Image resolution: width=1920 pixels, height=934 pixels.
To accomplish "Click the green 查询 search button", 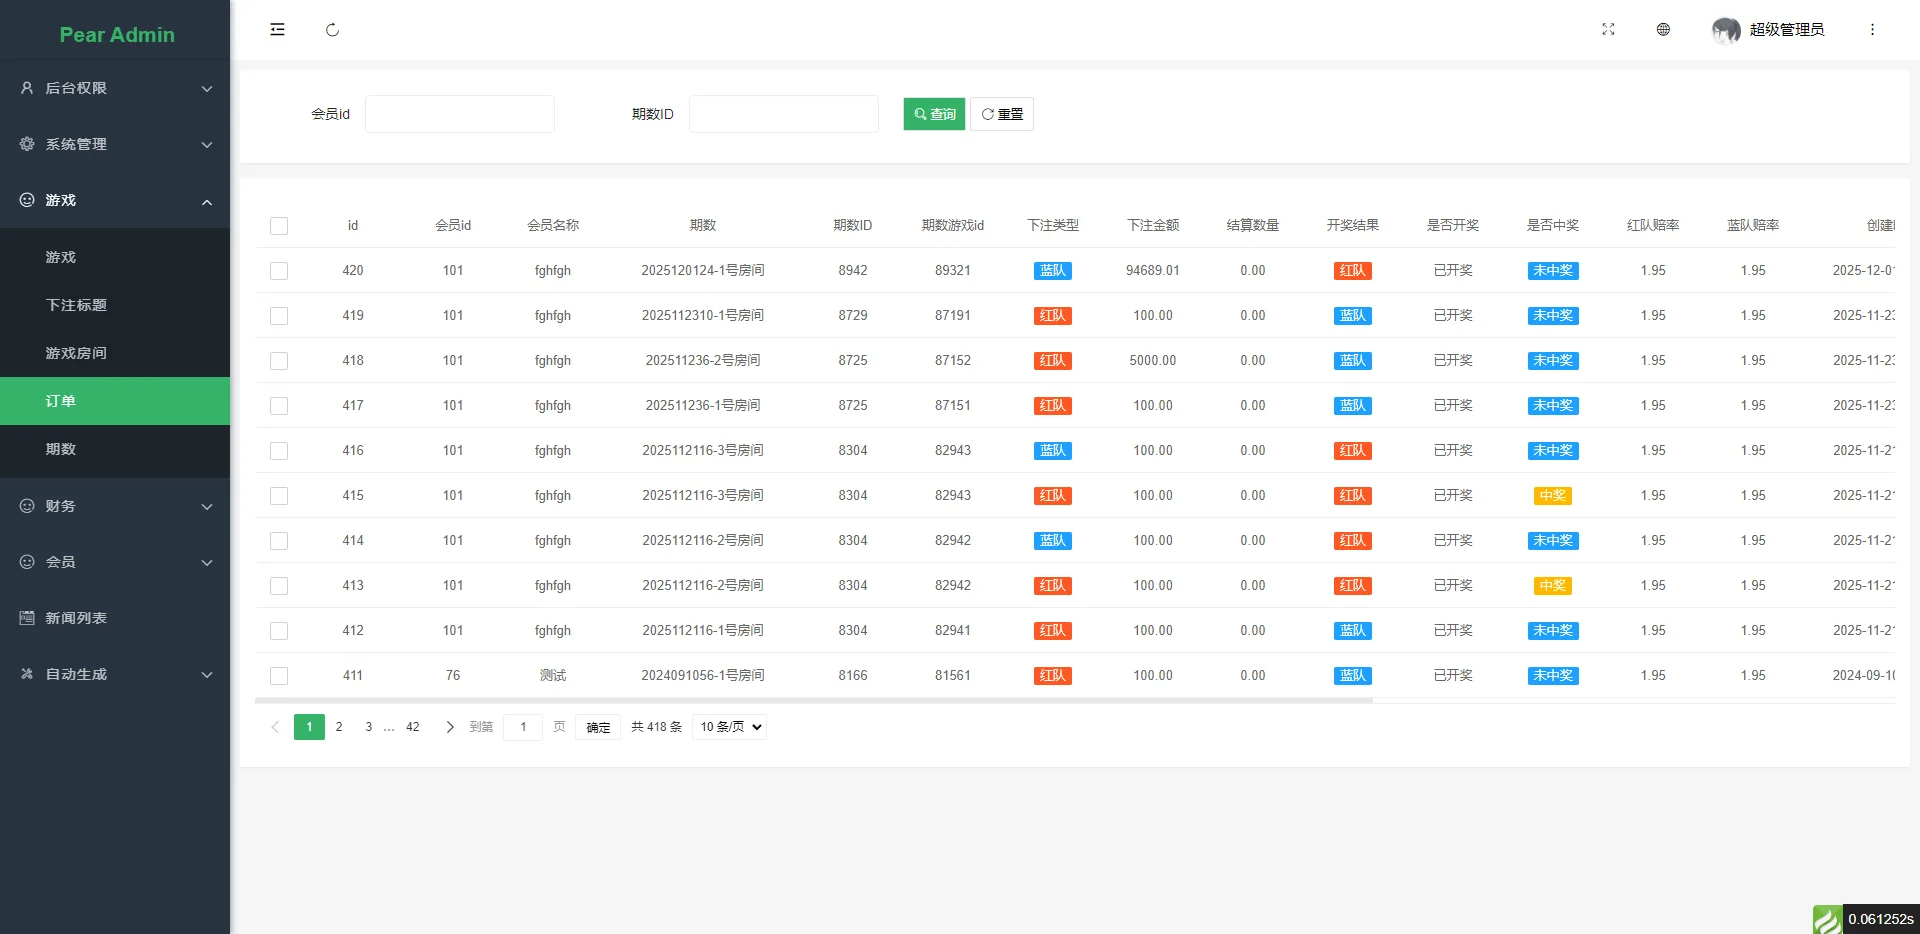I will pyautogui.click(x=934, y=114).
